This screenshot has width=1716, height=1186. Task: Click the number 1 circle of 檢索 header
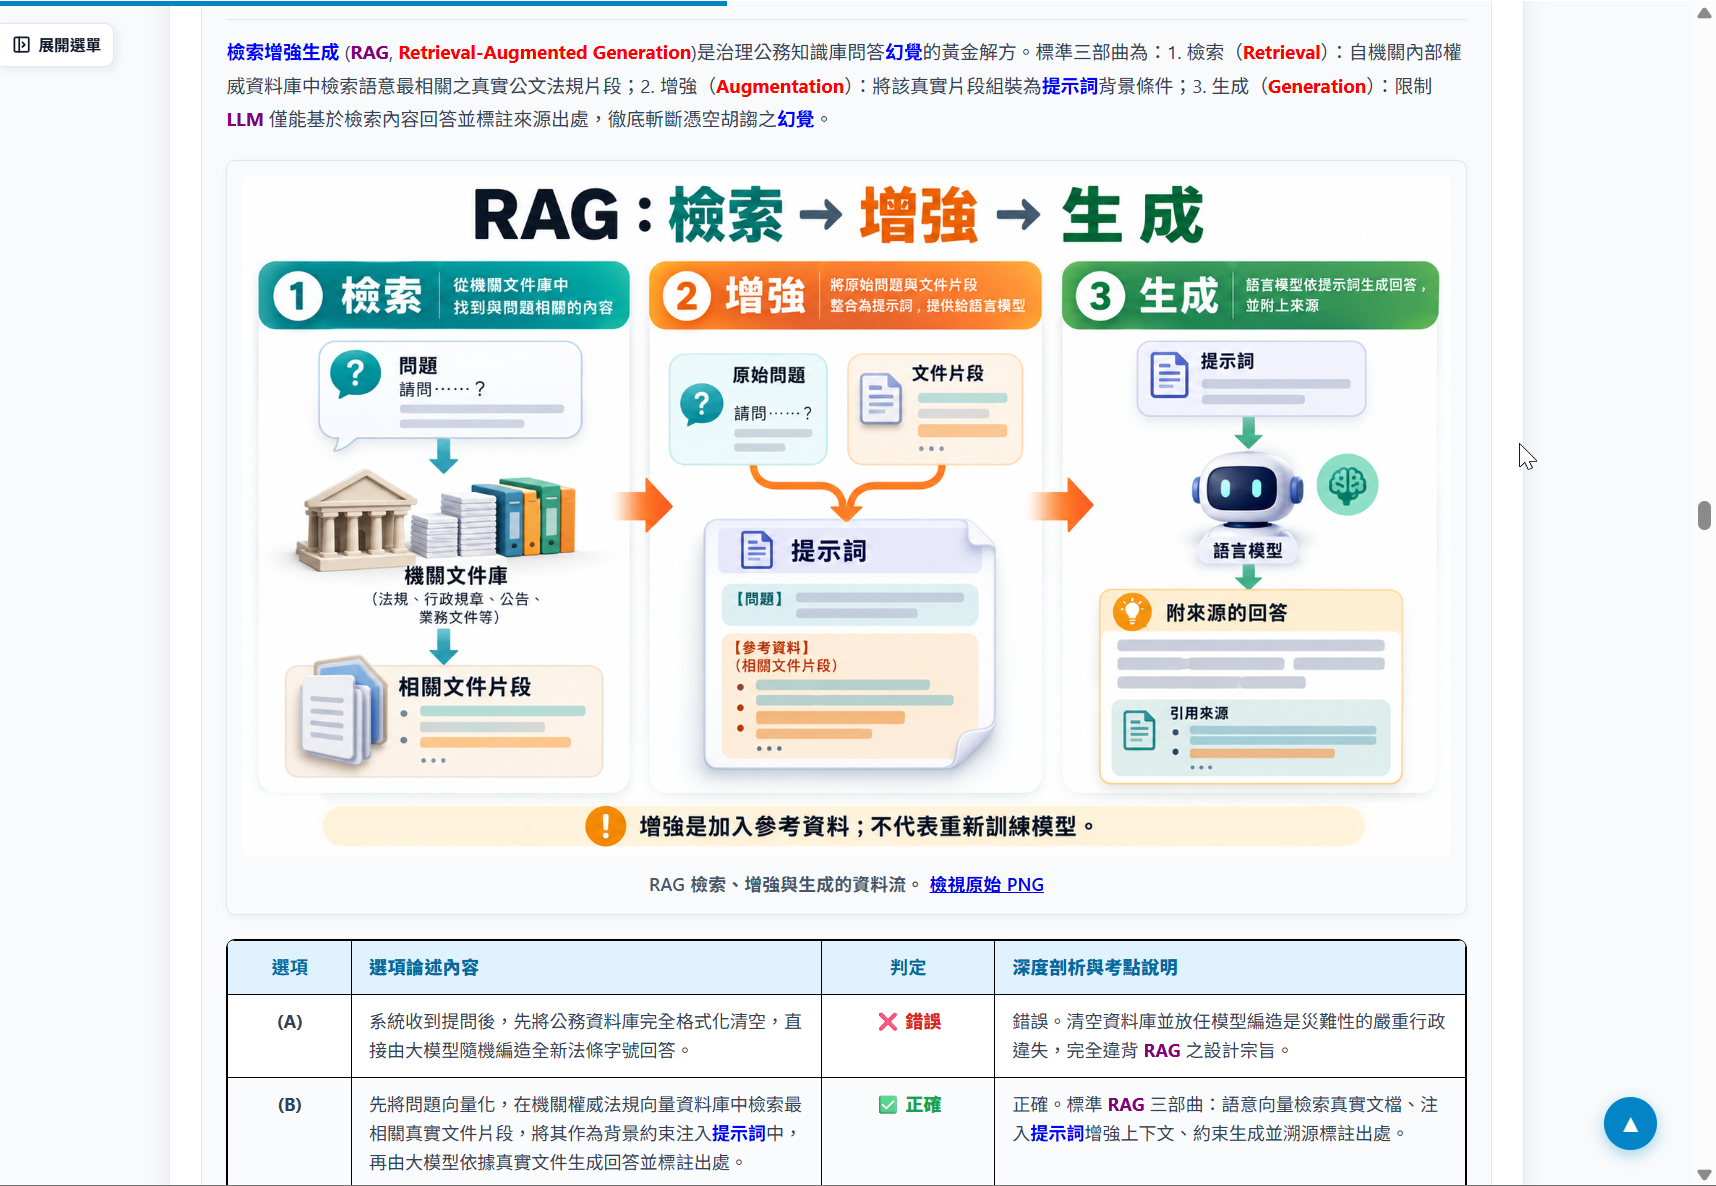pos(297,297)
